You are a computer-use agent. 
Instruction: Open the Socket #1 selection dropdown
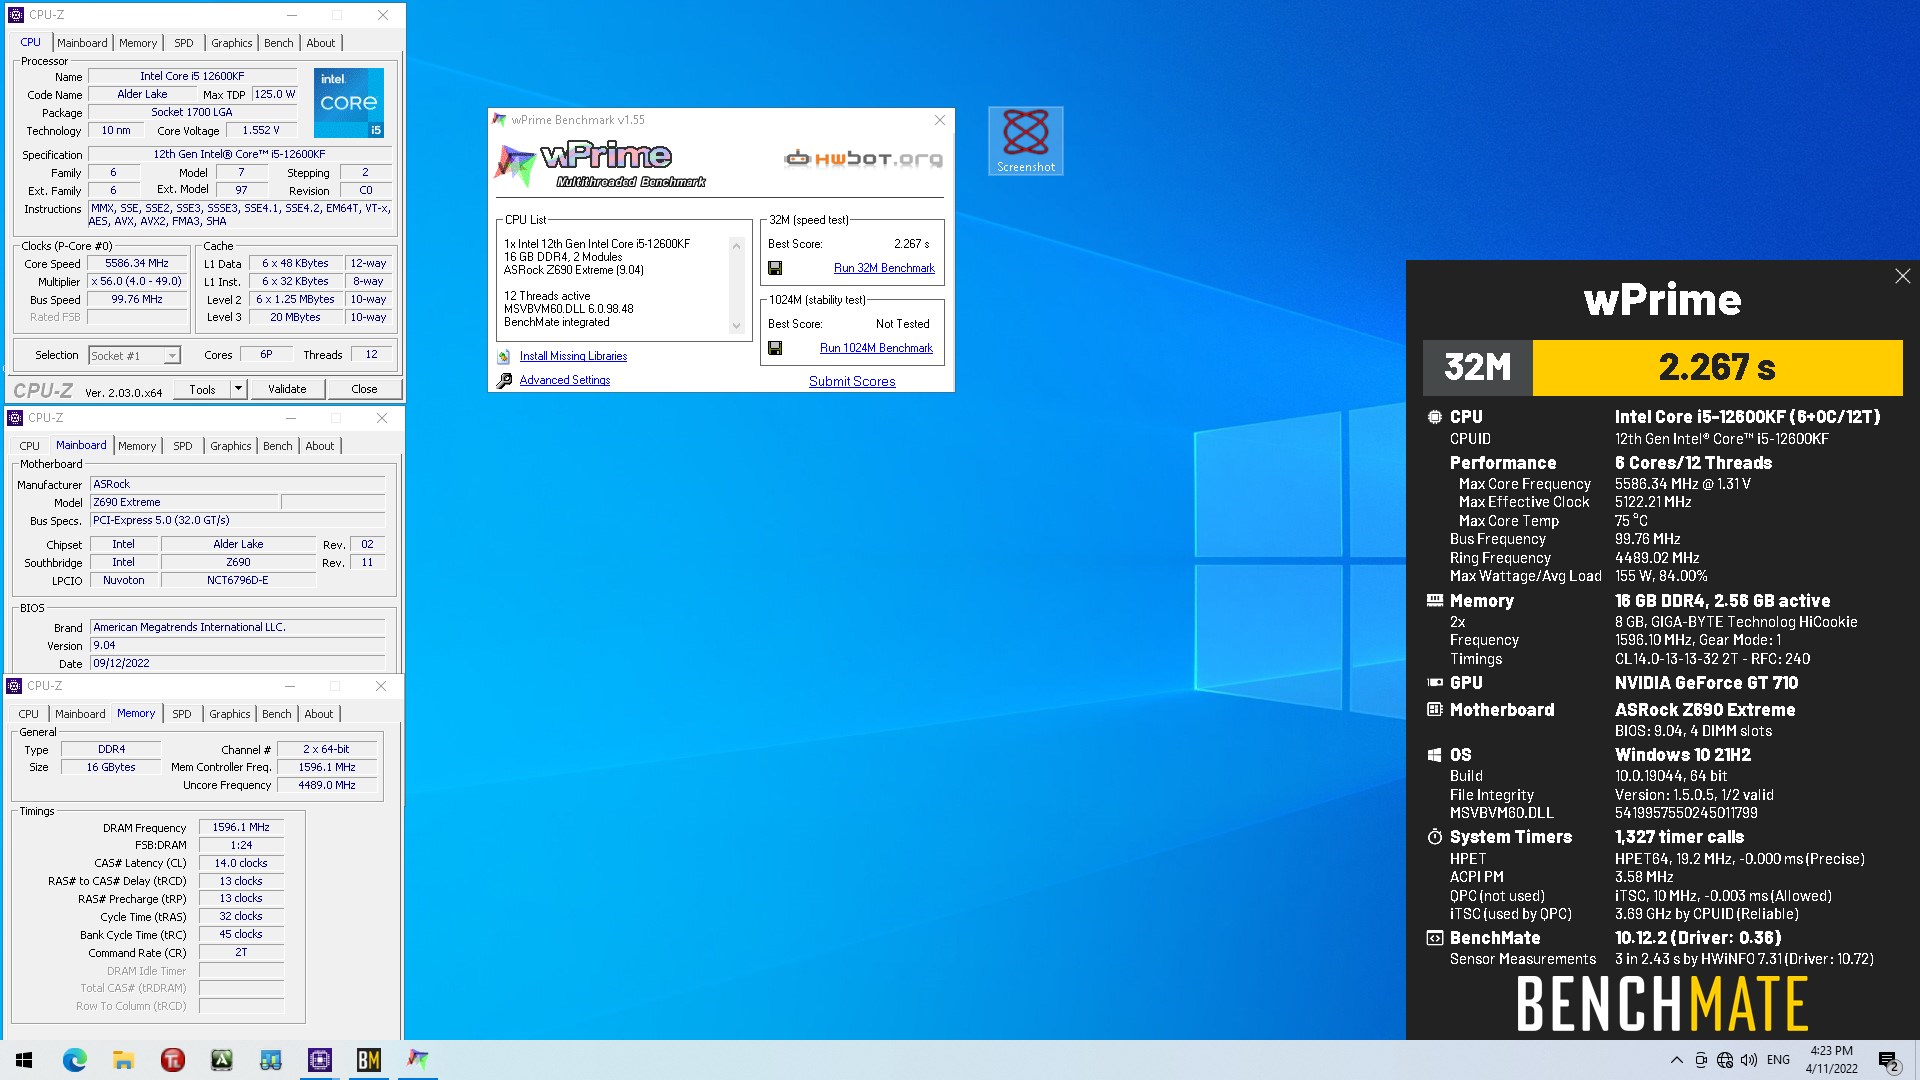point(134,356)
